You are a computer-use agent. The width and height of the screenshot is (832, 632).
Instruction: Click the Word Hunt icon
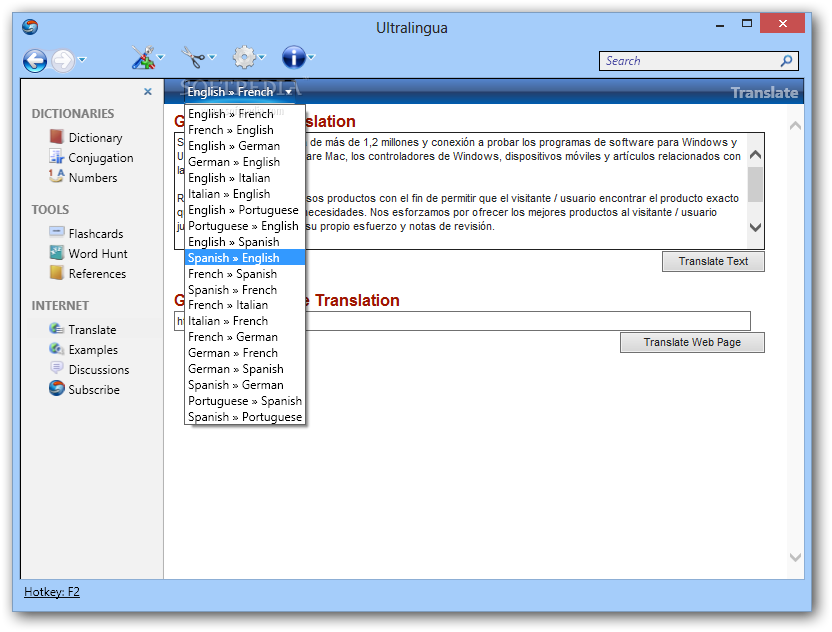pos(56,253)
